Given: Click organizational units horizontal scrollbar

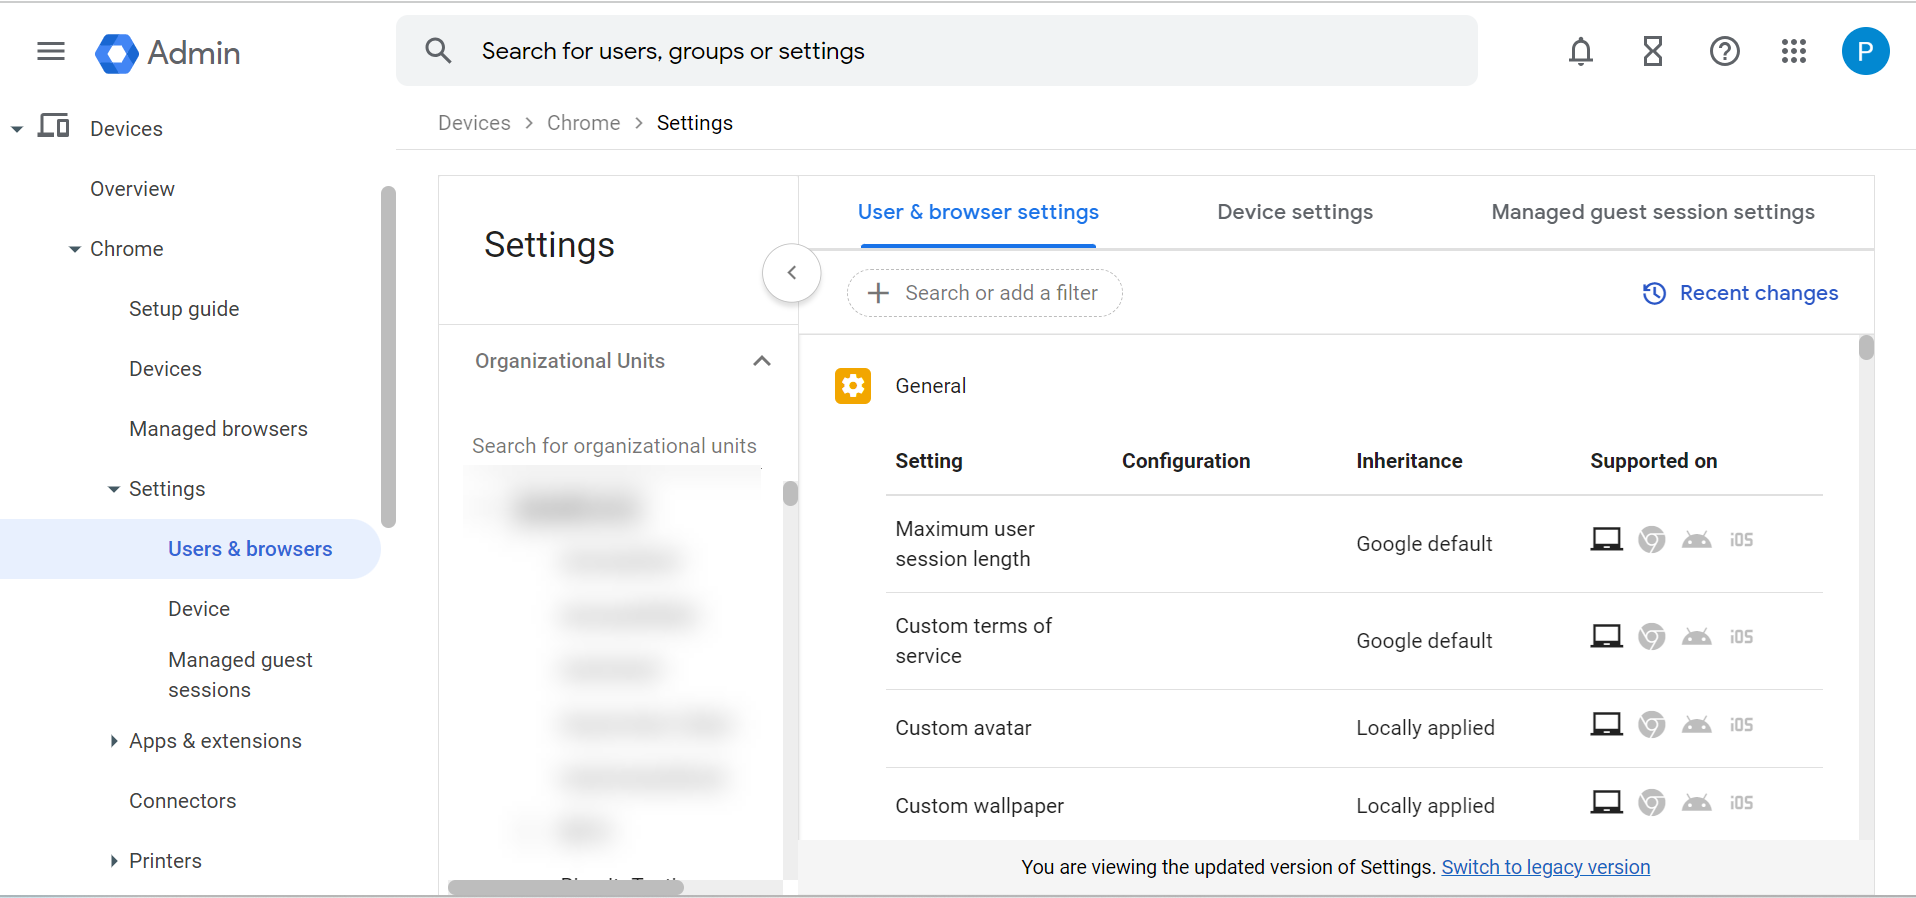Looking at the screenshot, I should pyautogui.click(x=566, y=887).
